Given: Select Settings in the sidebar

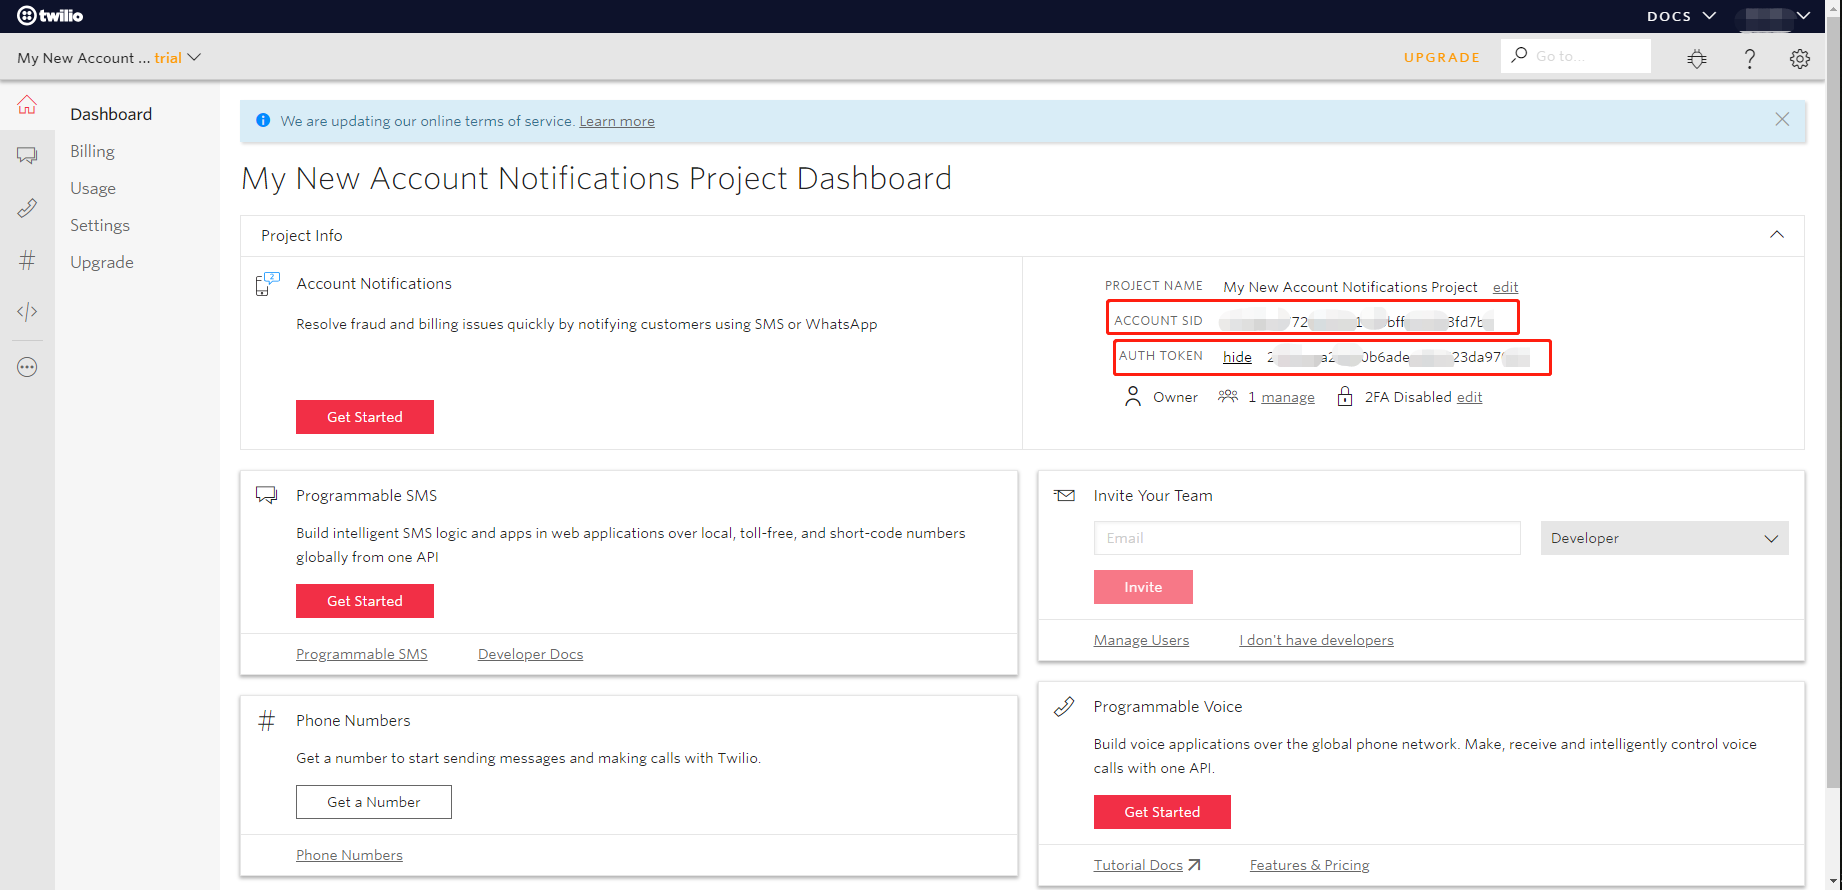Looking at the screenshot, I should click(x=100, y=225).
